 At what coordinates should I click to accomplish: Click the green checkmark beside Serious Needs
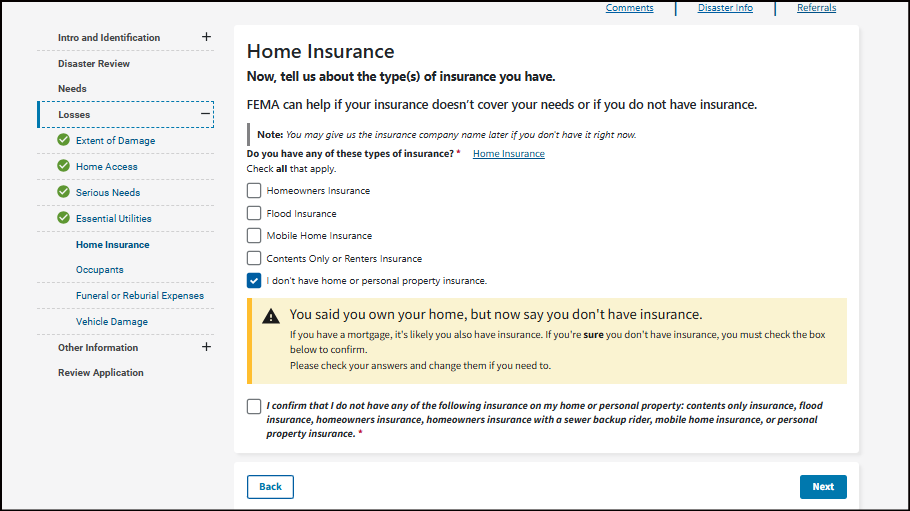(x=63, y=192)
